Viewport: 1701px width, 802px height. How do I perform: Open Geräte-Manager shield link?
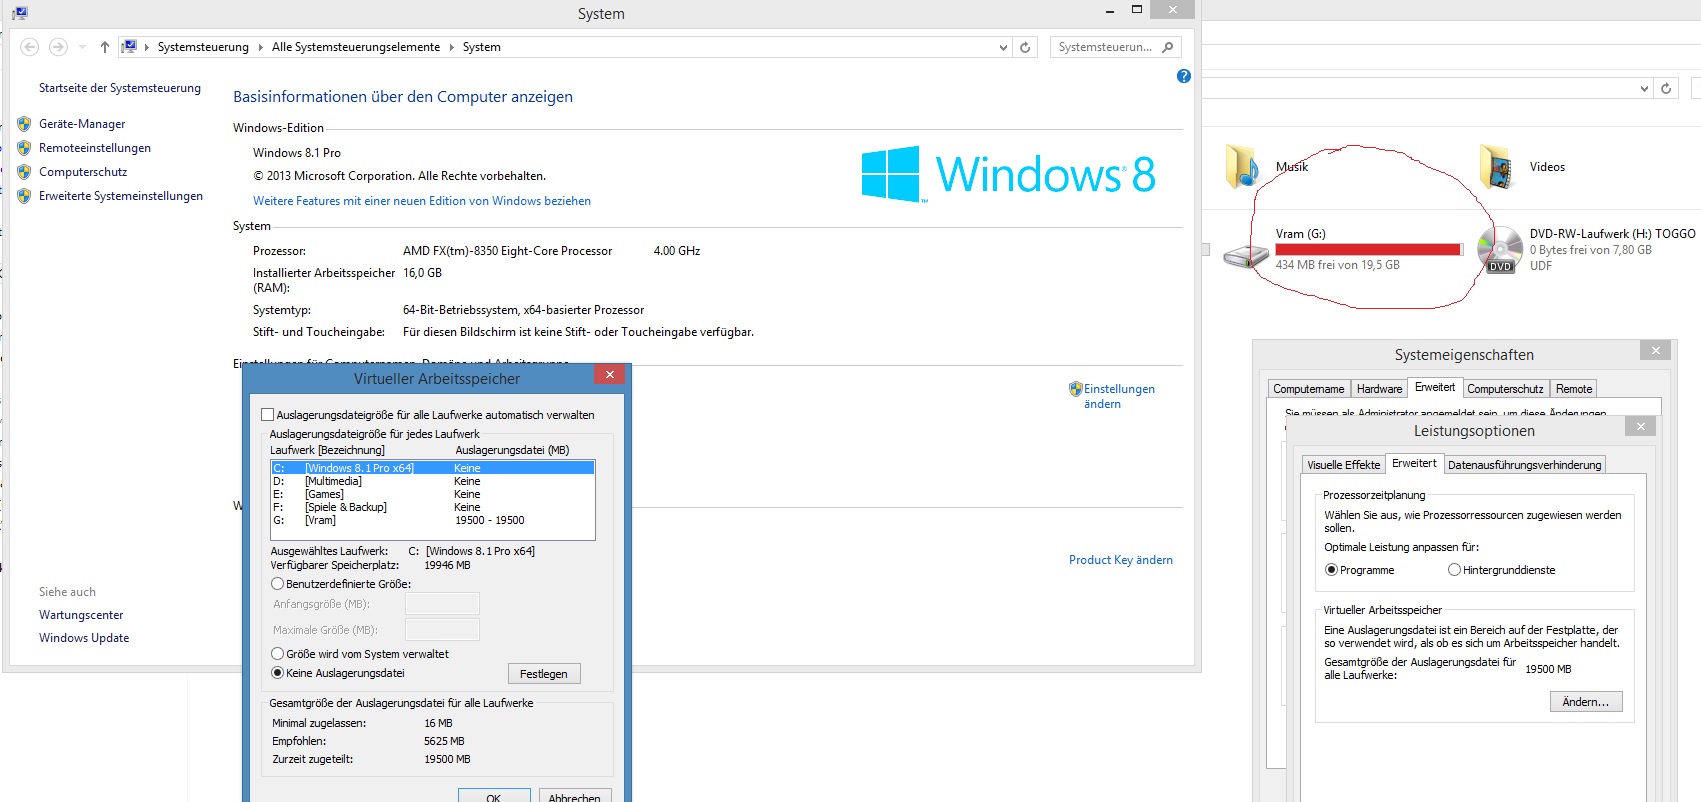coord(82,124)
